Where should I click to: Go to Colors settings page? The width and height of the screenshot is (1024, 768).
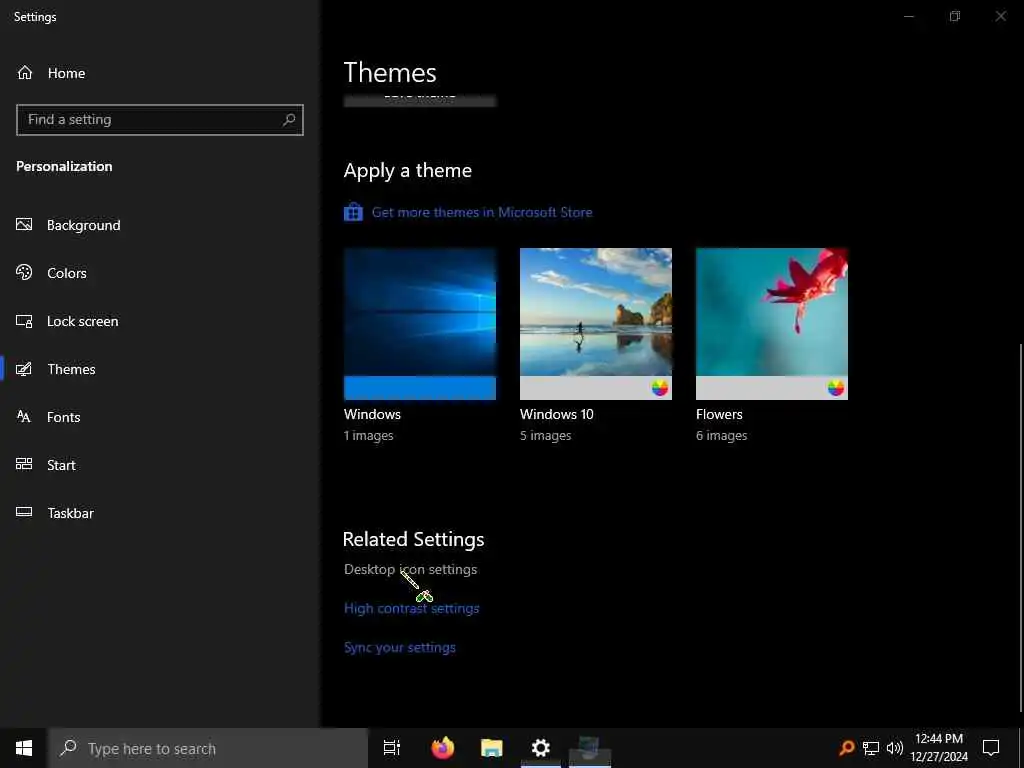coord(67,273)
